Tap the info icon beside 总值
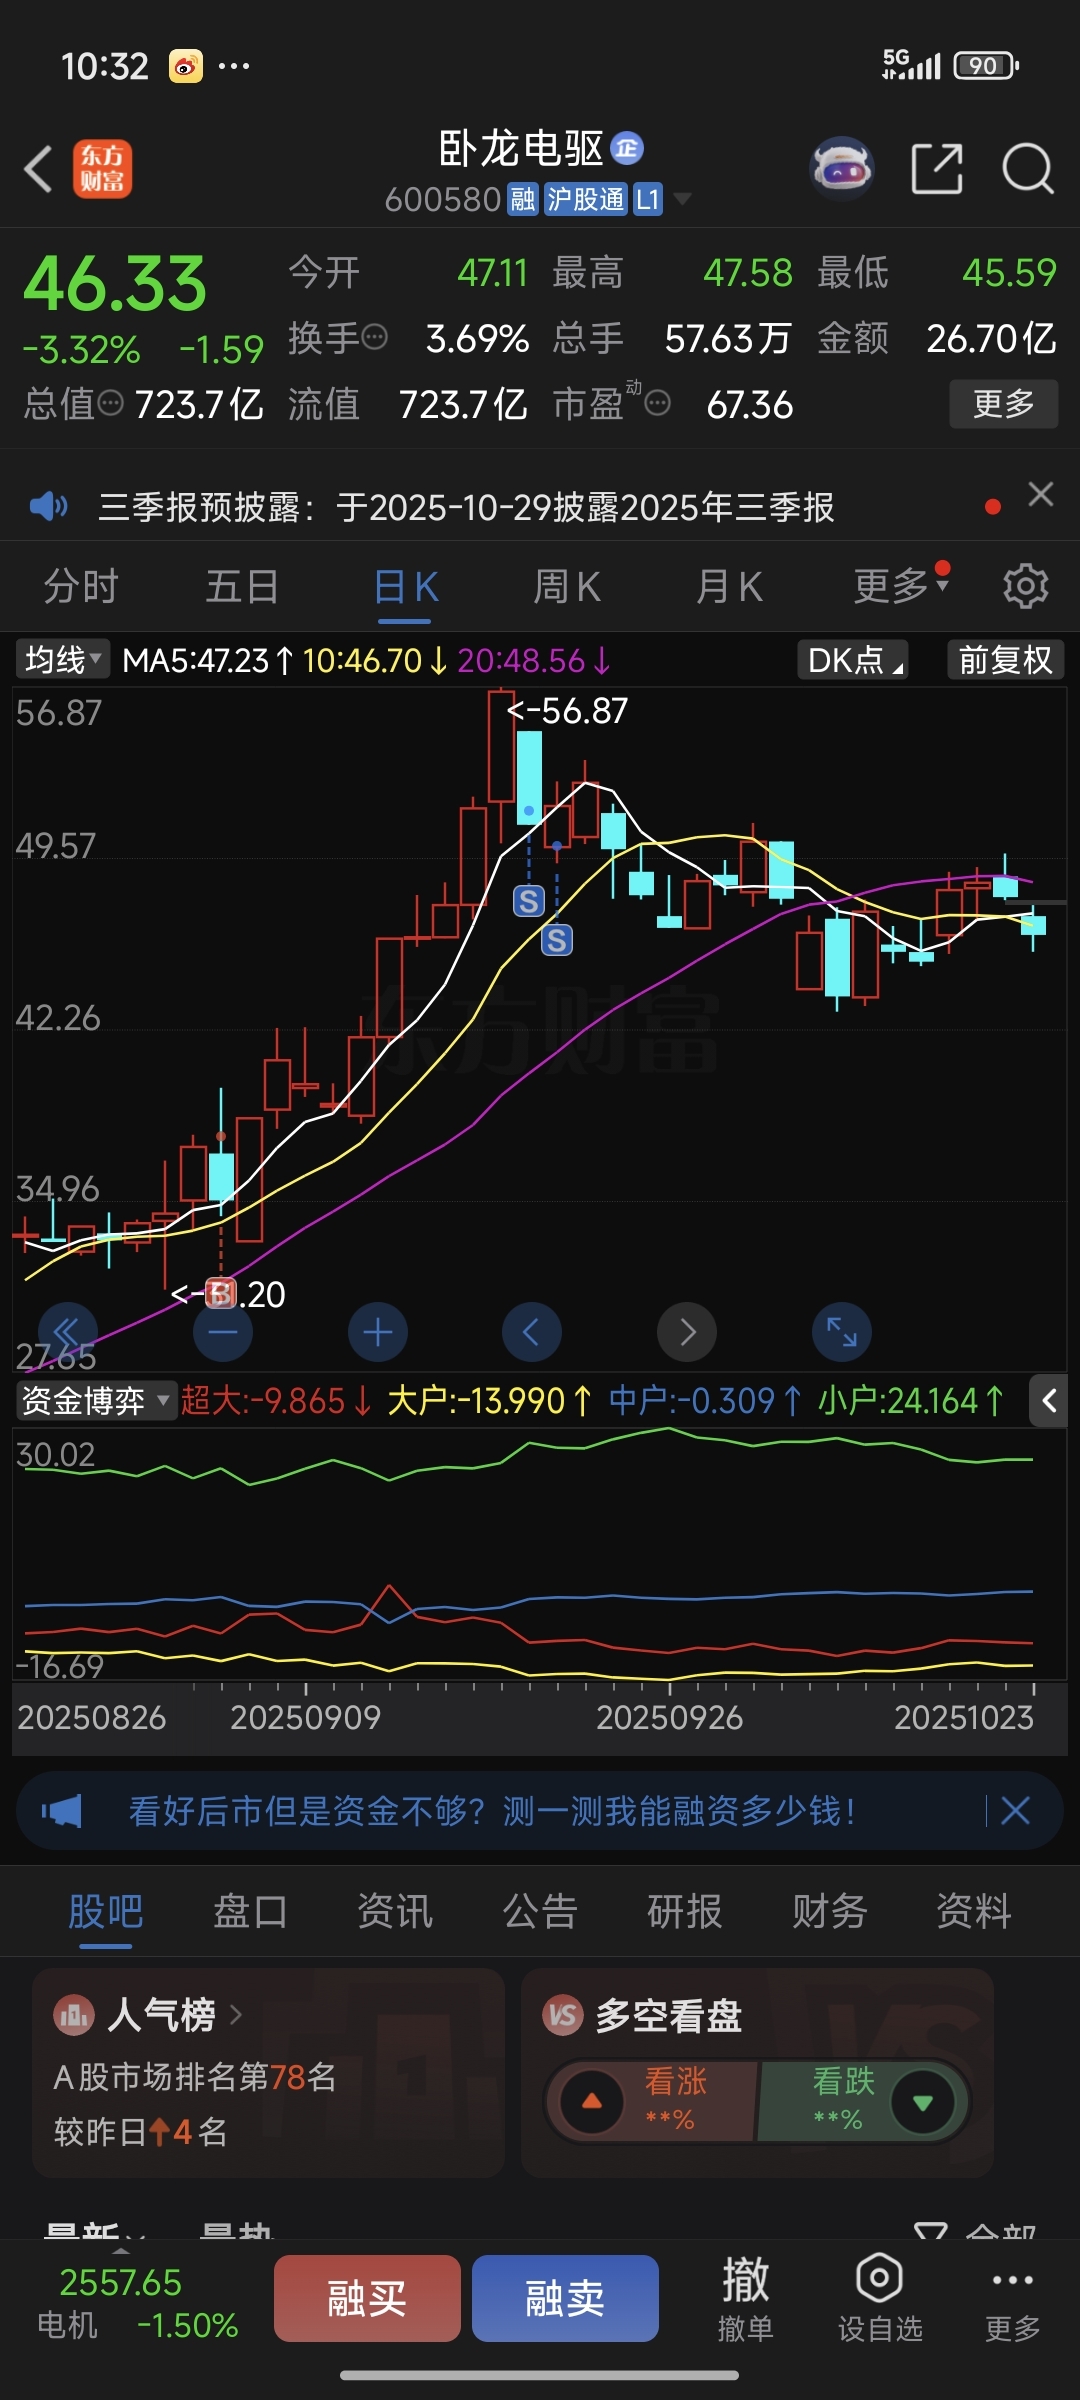 [111, 403]
